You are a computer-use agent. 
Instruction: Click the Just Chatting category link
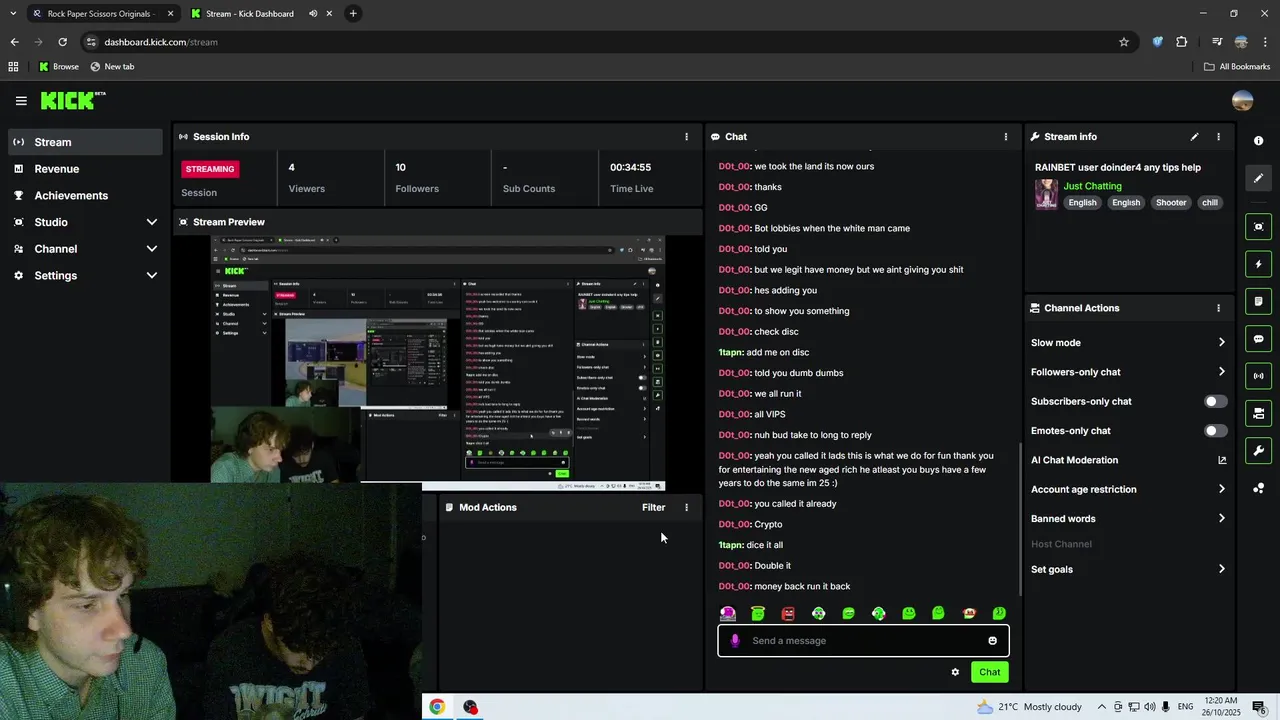tap(1092, 186)
